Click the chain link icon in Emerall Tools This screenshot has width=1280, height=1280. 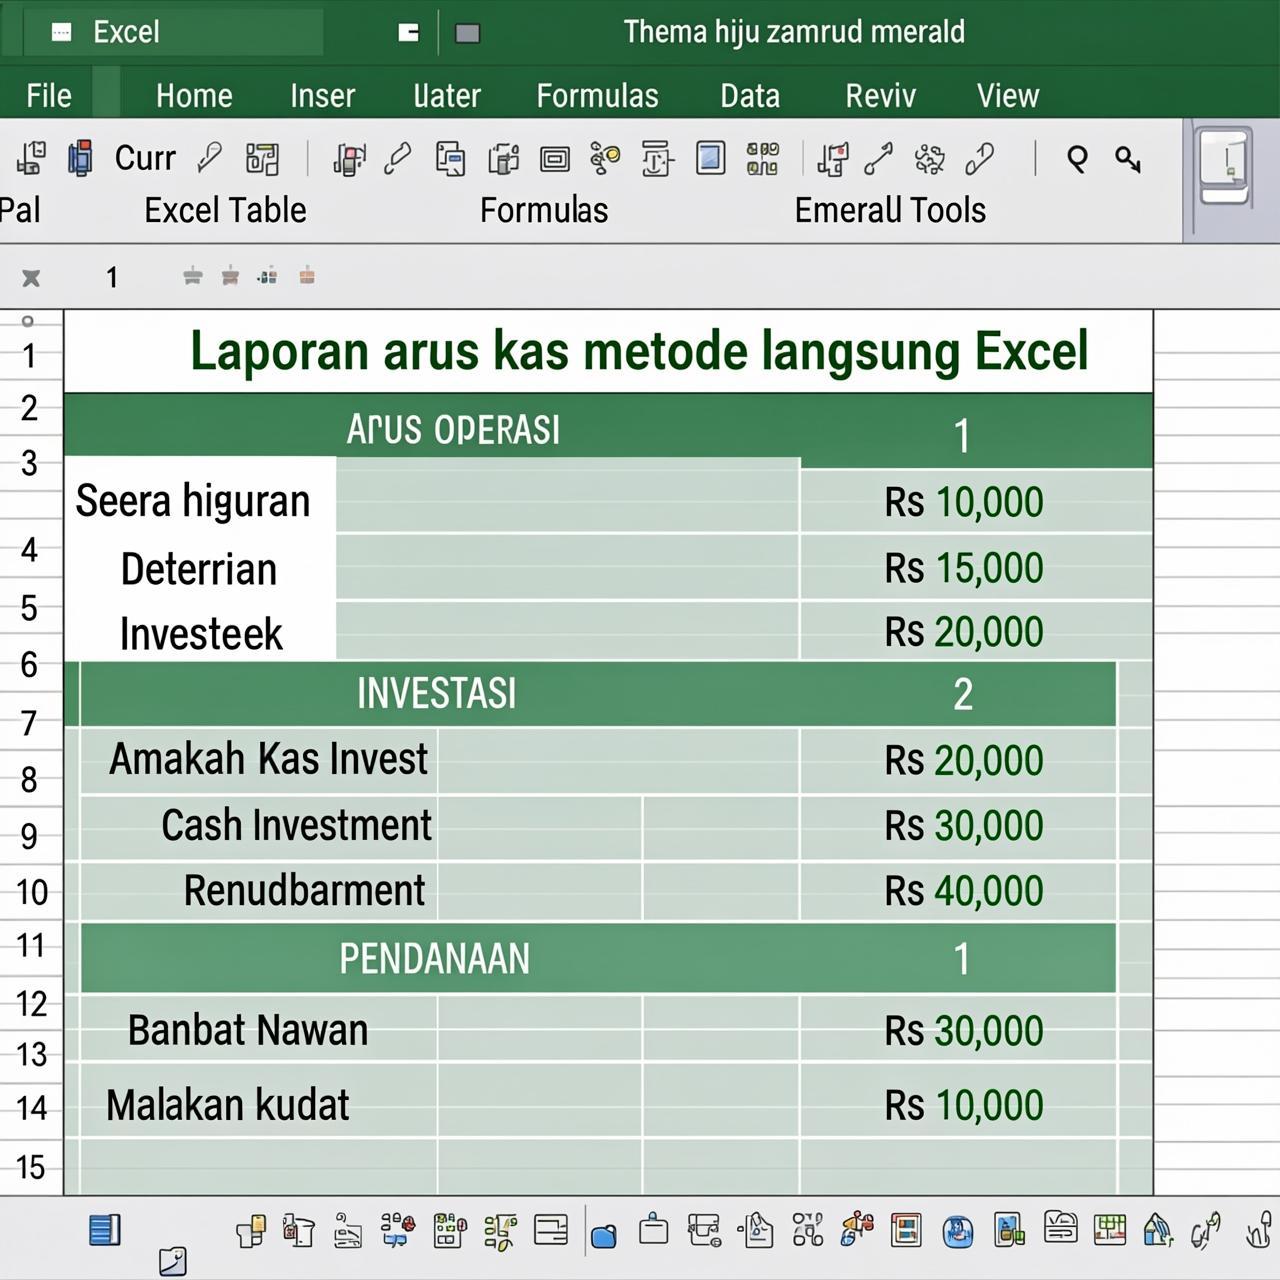pos(979,159)
